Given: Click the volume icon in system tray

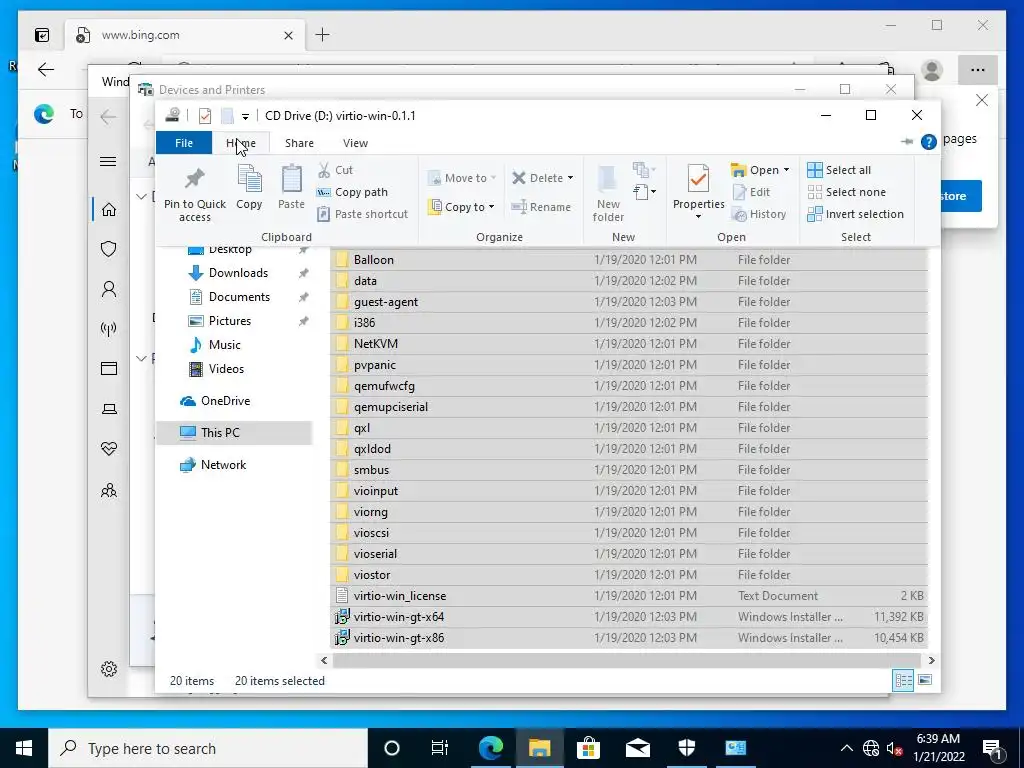Looking at the screenshot, I should coord(894,748).
